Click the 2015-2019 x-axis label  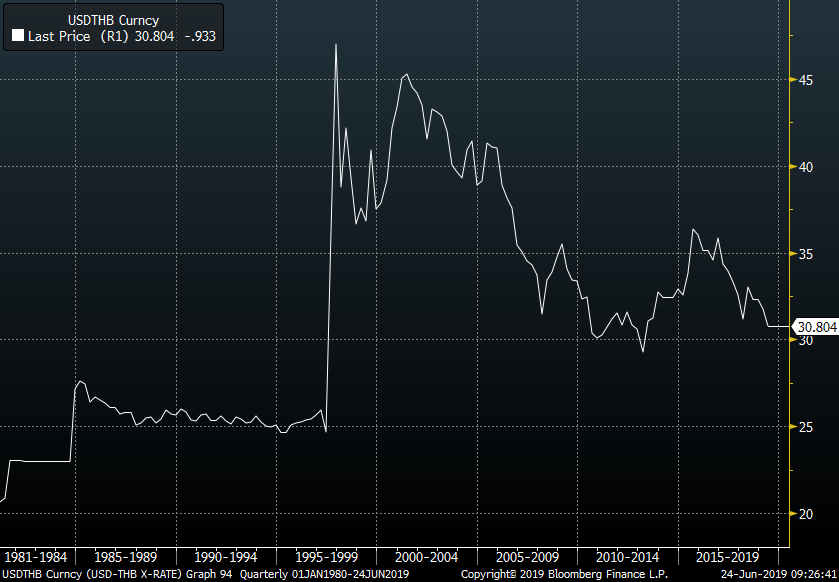[x=728, y=557]
